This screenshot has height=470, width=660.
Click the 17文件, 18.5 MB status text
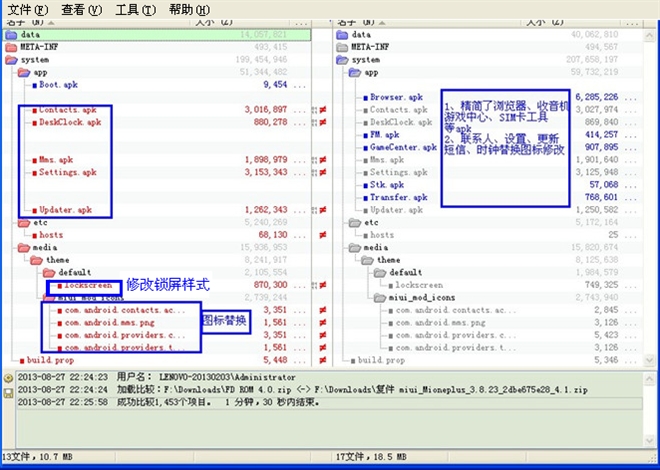coord(371,457)
